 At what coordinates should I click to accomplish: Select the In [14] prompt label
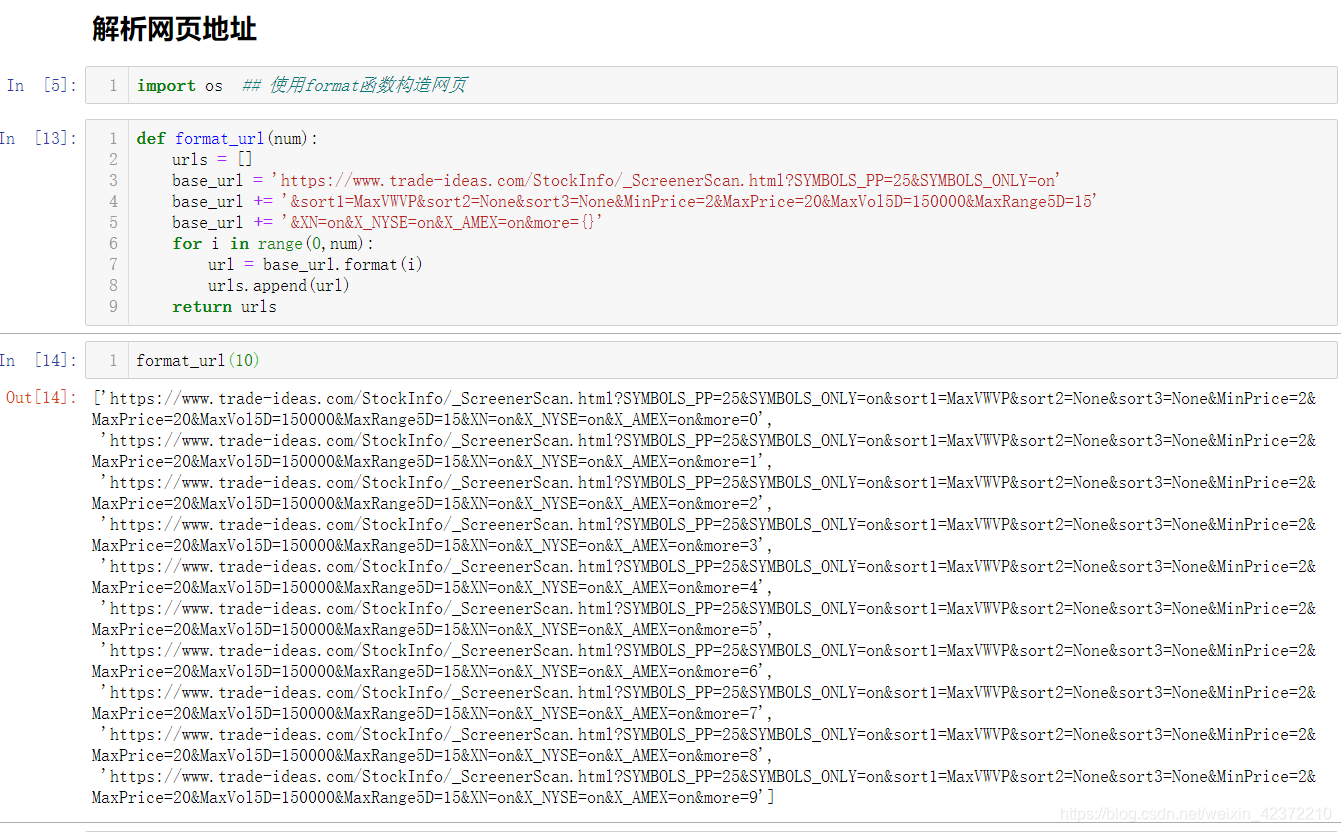[x=38, y=360]
